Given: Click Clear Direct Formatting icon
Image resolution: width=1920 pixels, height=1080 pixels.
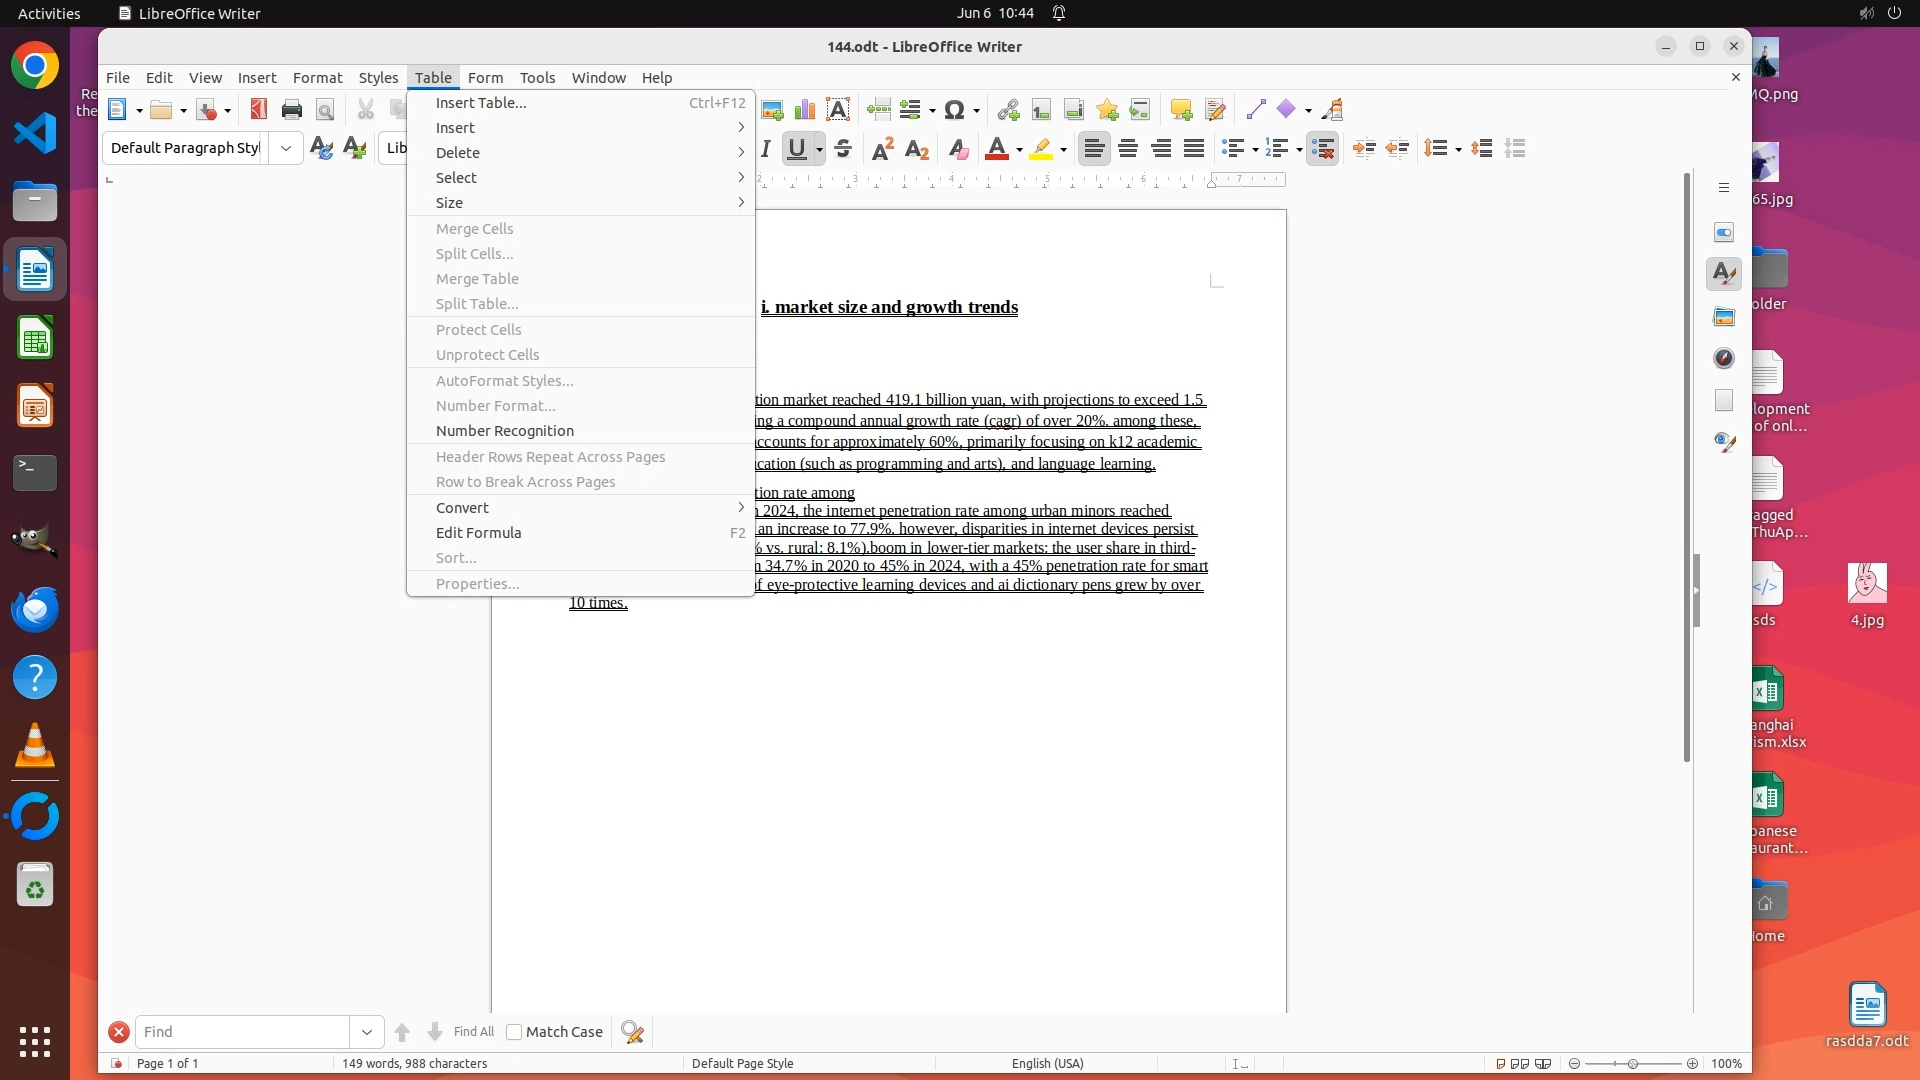Looking at the screenshot, I should 958,149.
